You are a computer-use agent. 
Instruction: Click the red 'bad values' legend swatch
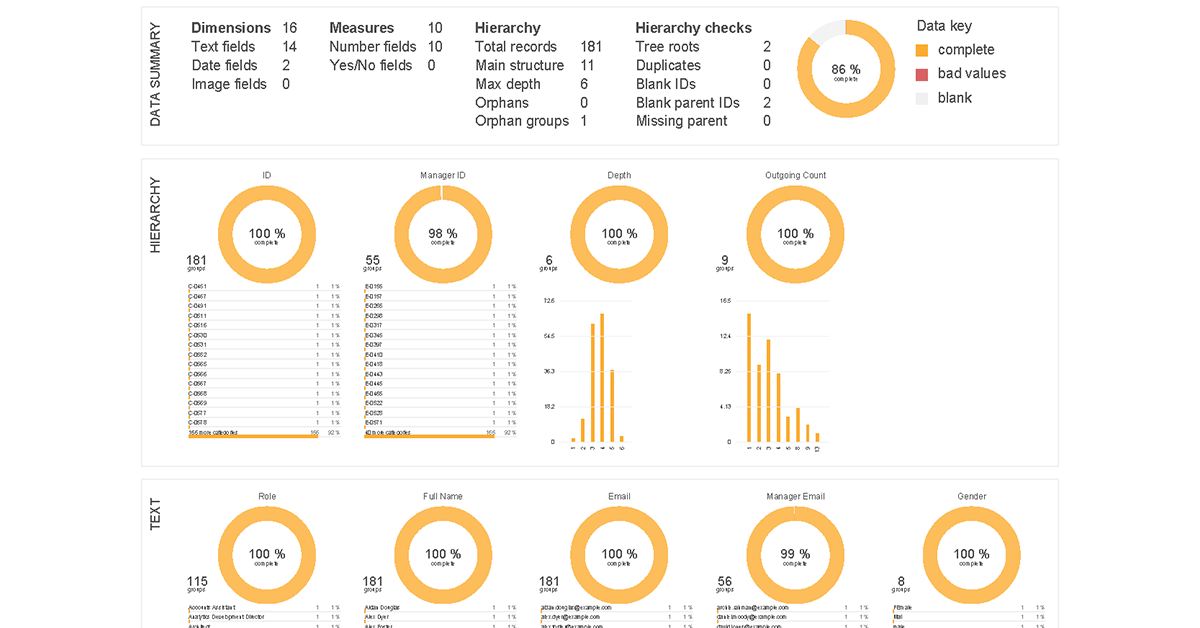922,74
